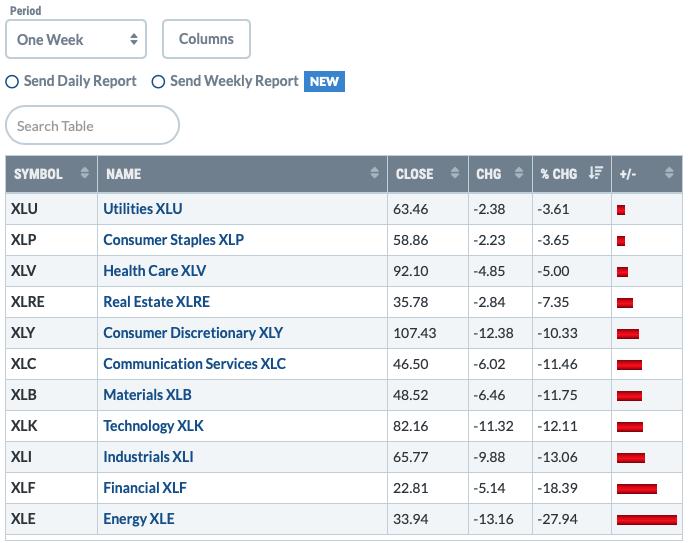Click the red bar for Financial XLF
689x543 pixels.
coord(637,489)
